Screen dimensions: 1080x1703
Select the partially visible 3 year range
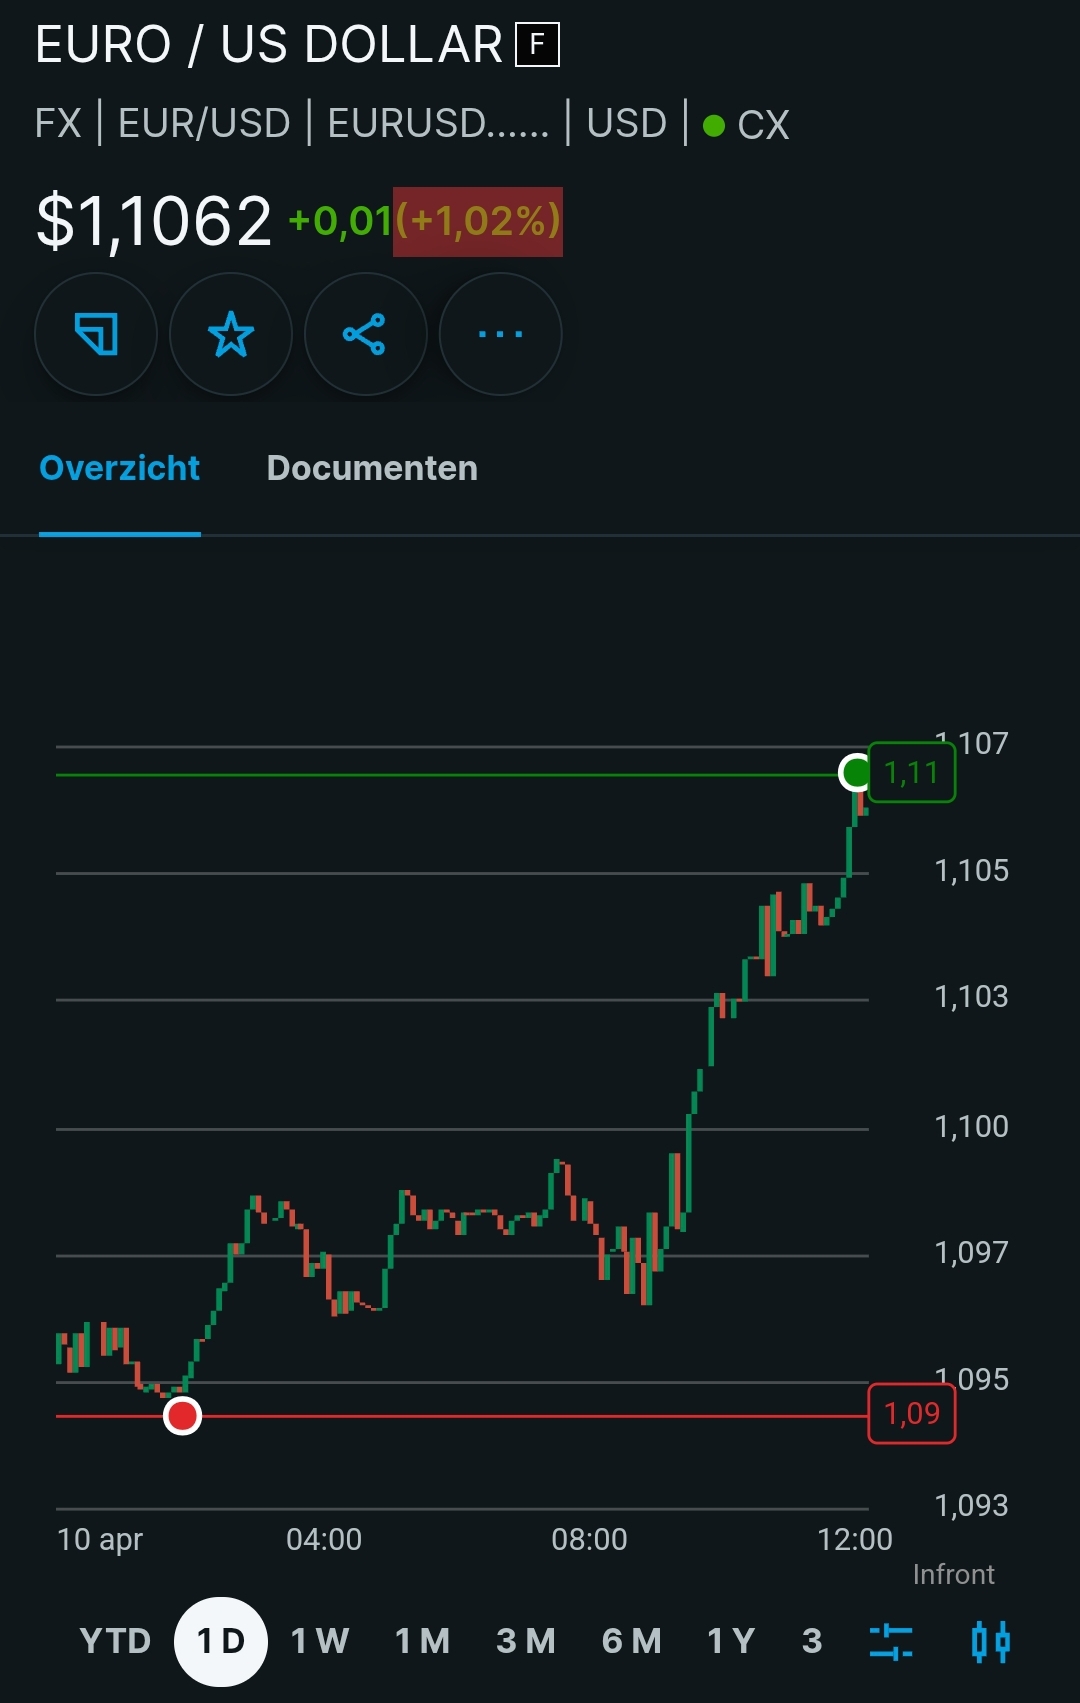pos(812,1641)
